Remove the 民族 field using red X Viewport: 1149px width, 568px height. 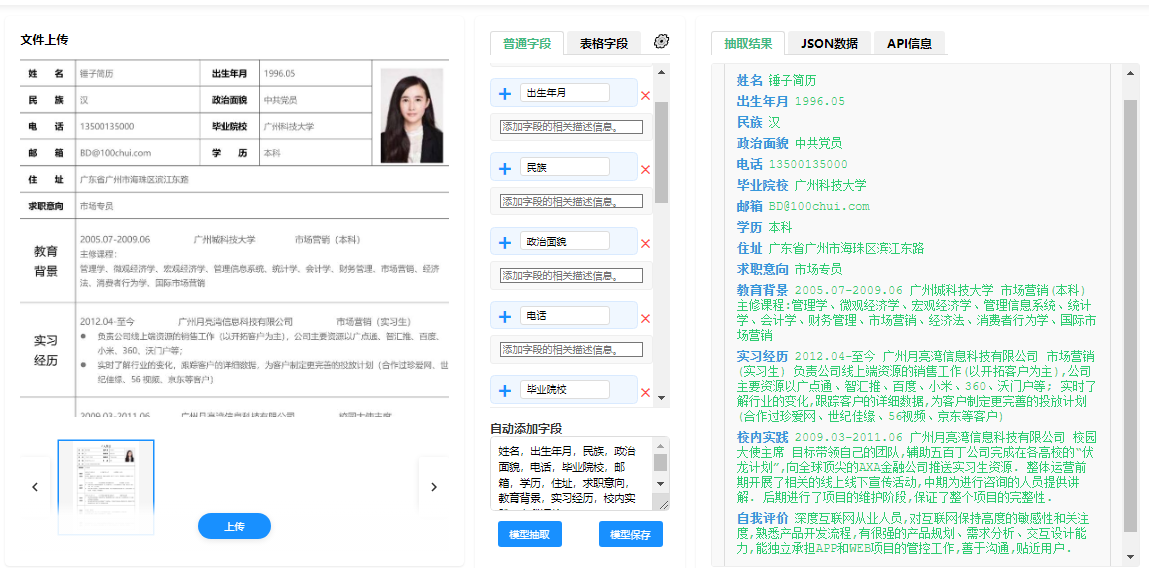pos(645,170)
